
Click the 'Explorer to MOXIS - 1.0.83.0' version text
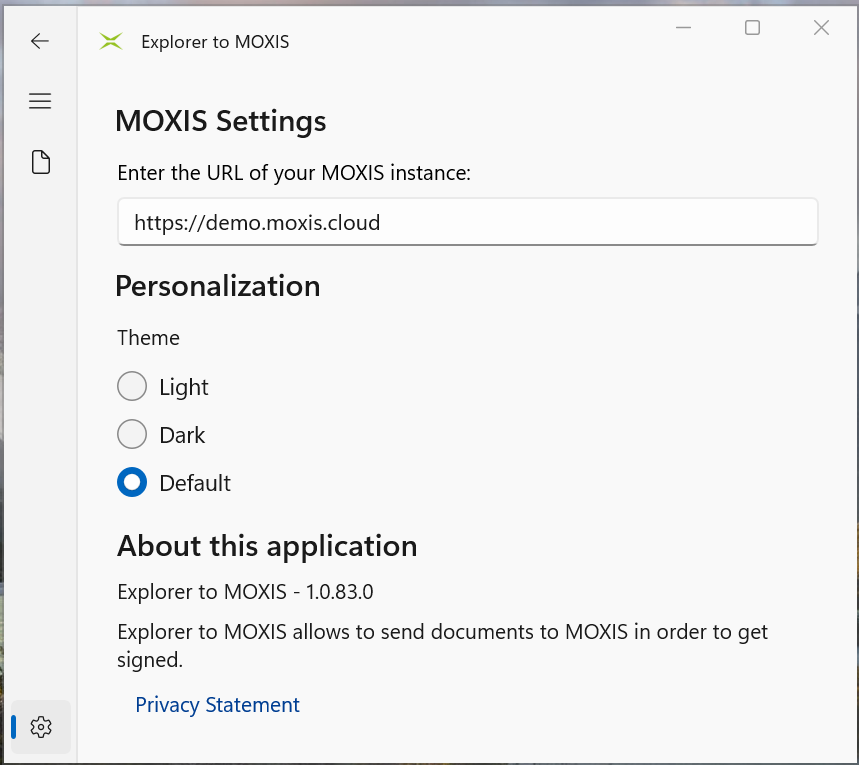[x=245, y=592]
